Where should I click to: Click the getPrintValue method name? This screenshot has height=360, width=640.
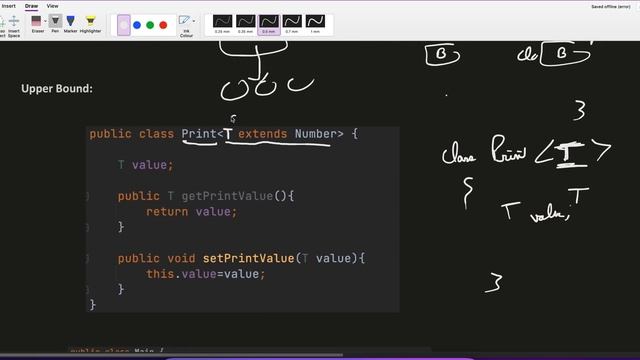point(227,196)
